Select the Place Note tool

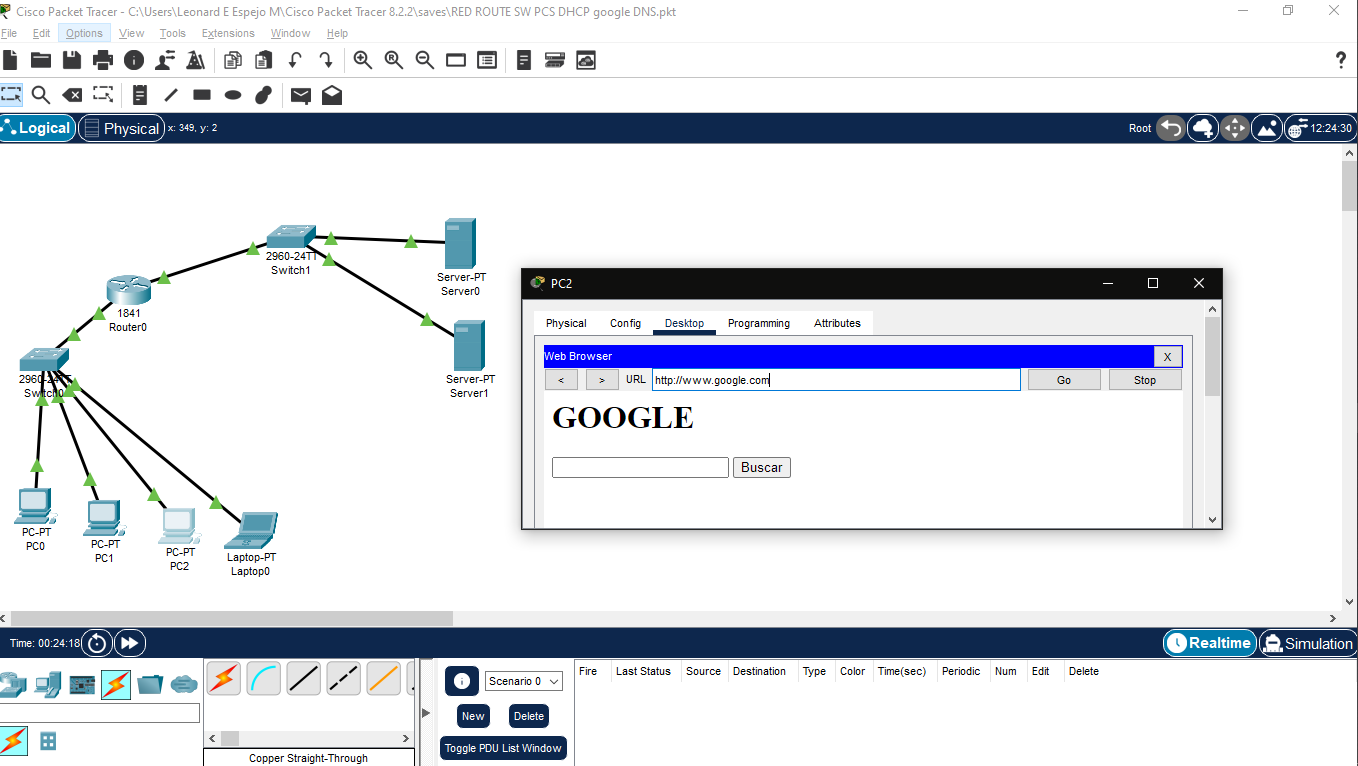140,95
